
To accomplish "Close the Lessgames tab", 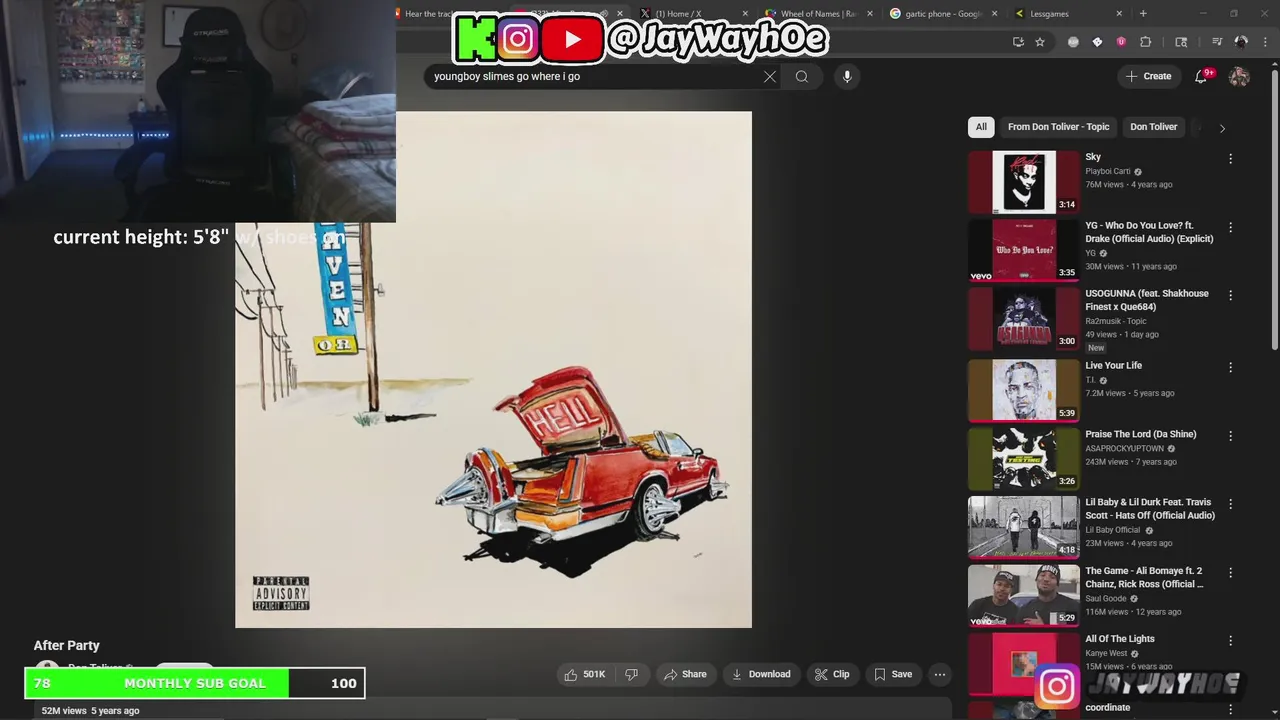I will coord(1119,14).
